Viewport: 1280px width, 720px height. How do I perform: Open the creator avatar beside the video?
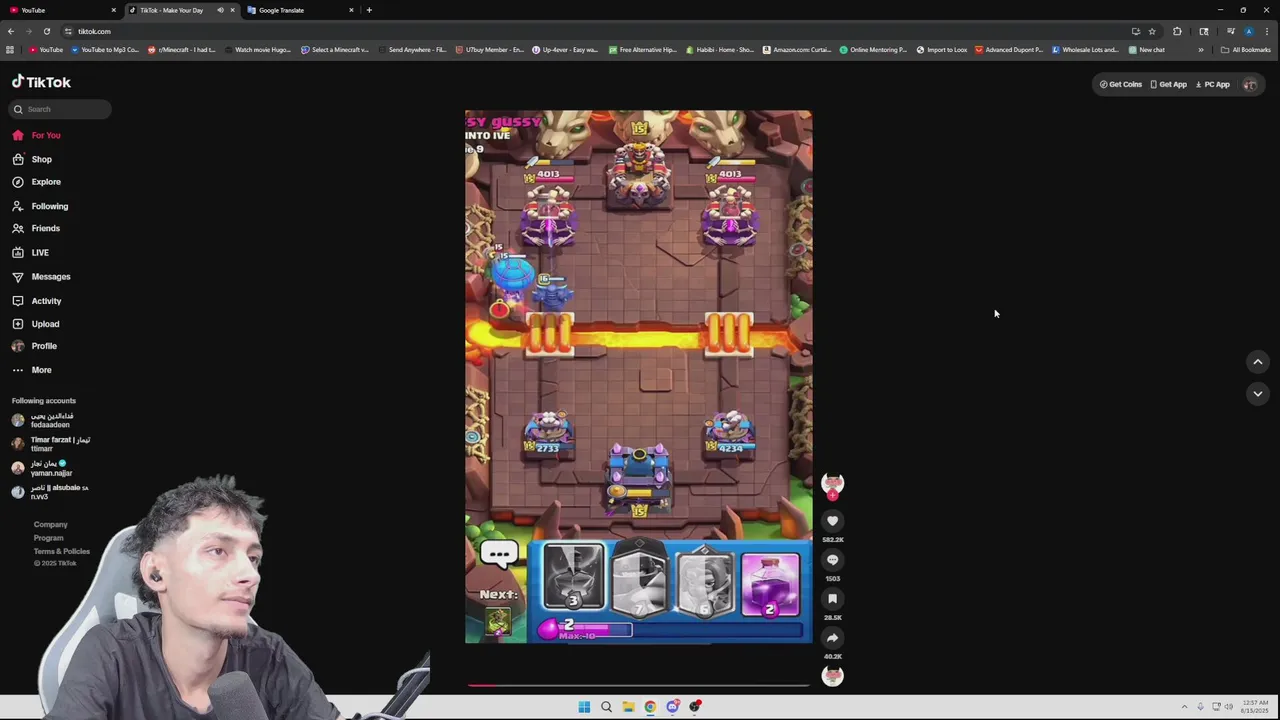[832, 484]
